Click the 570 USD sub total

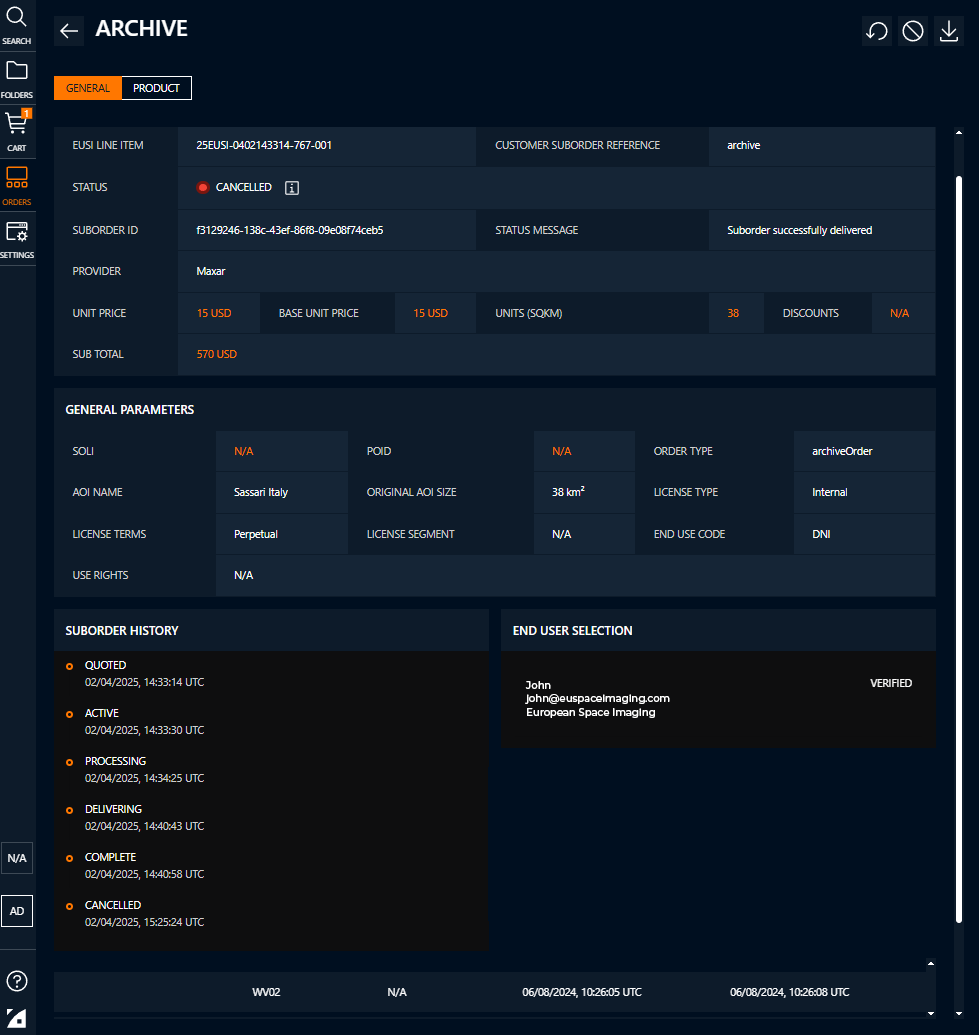tap(217, 354)
